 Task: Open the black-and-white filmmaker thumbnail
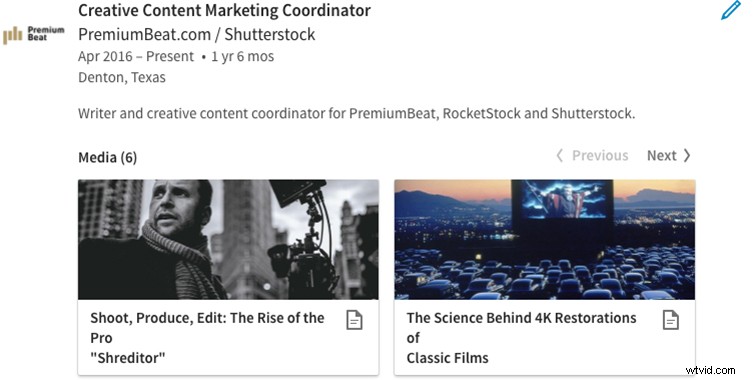pos(228,239)
